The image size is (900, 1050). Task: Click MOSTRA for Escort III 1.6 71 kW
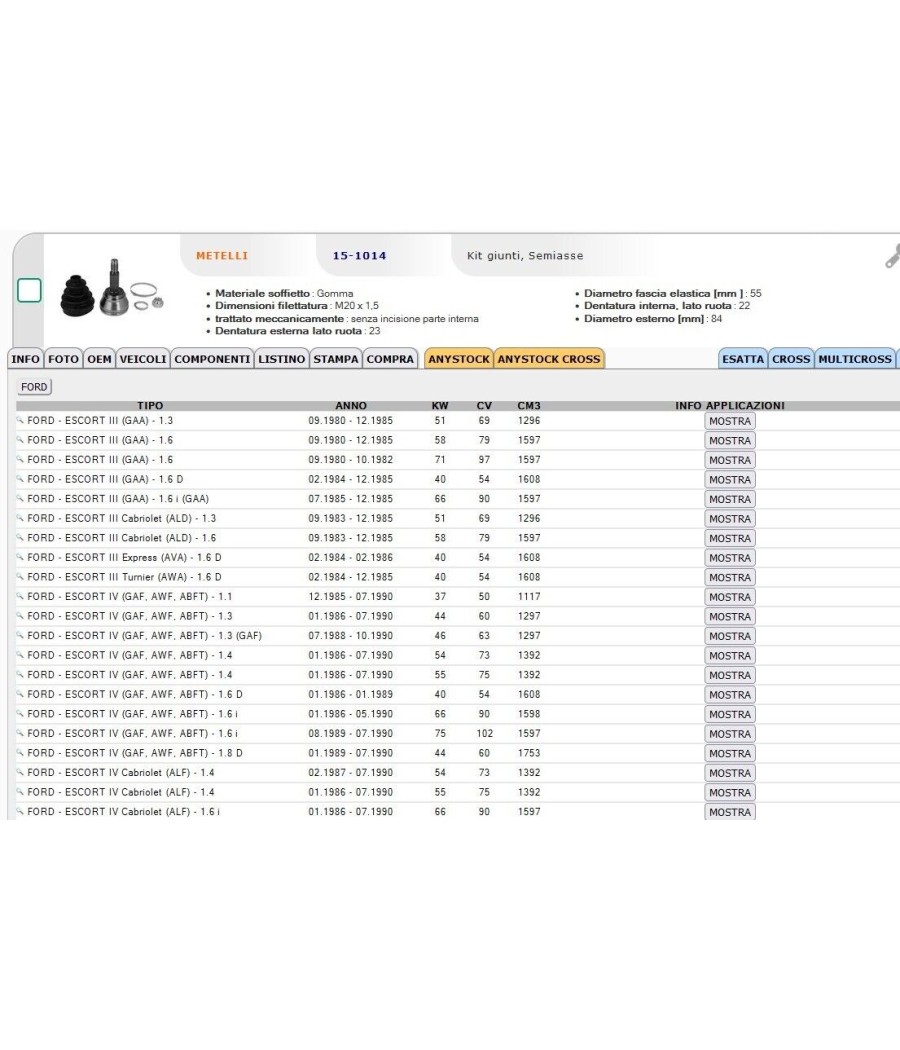[x=730, y=460]
